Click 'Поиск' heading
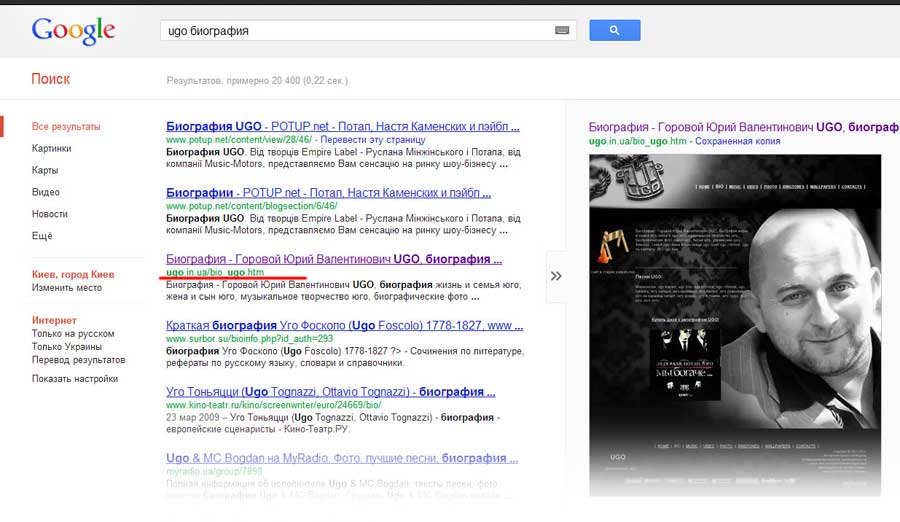The width and height of the screenshot is (900, 522). (x=51, y=79)
